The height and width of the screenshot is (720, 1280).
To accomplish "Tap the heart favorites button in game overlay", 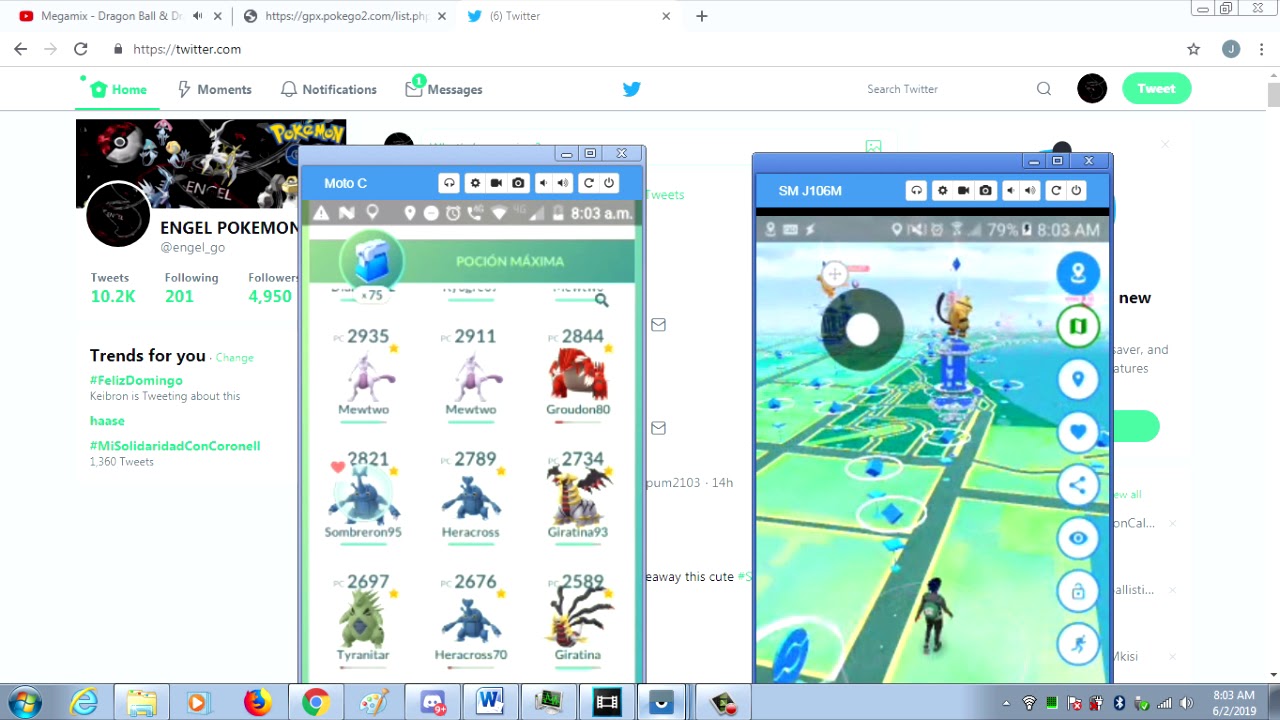I will 1078,432.
